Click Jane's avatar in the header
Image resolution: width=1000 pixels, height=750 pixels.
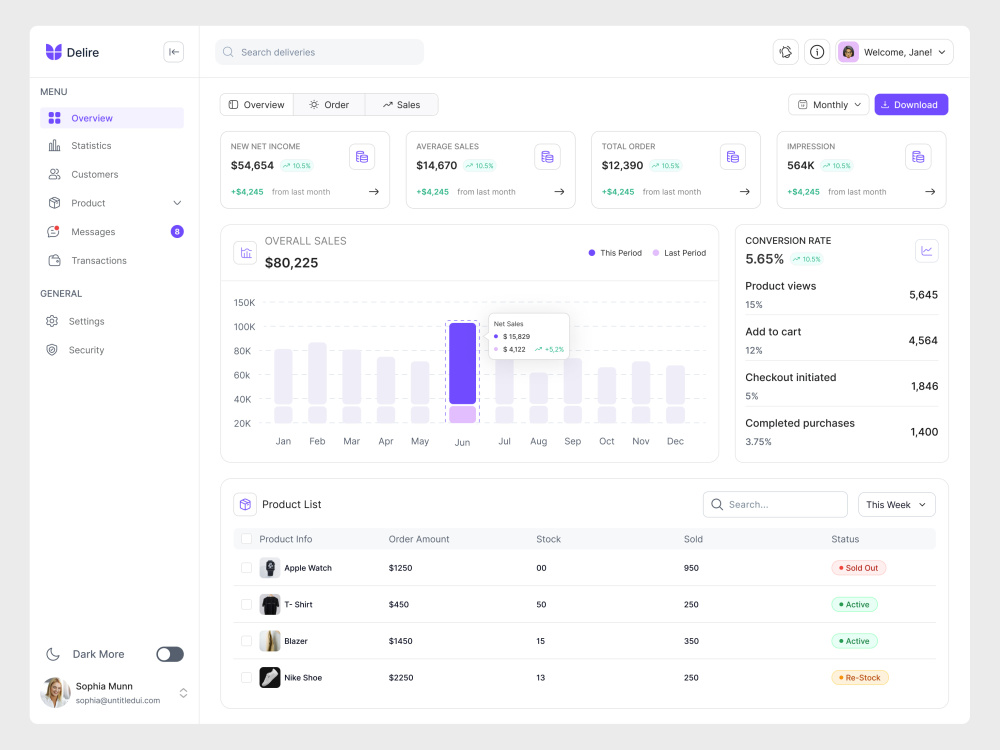848,52
